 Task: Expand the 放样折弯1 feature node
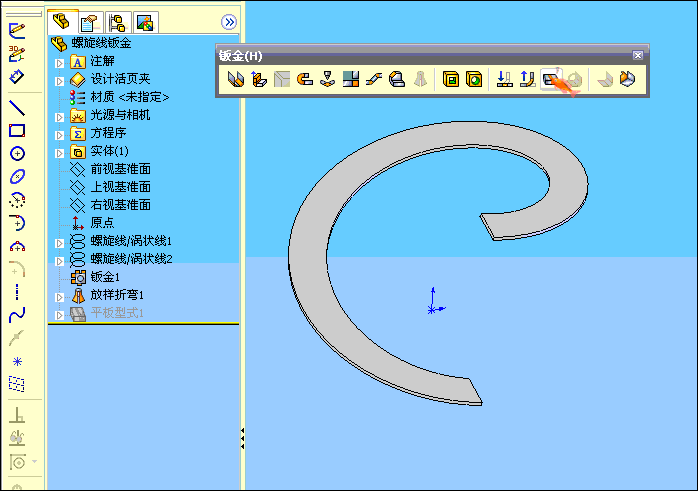pyautogui.click(x=59, y=297)
